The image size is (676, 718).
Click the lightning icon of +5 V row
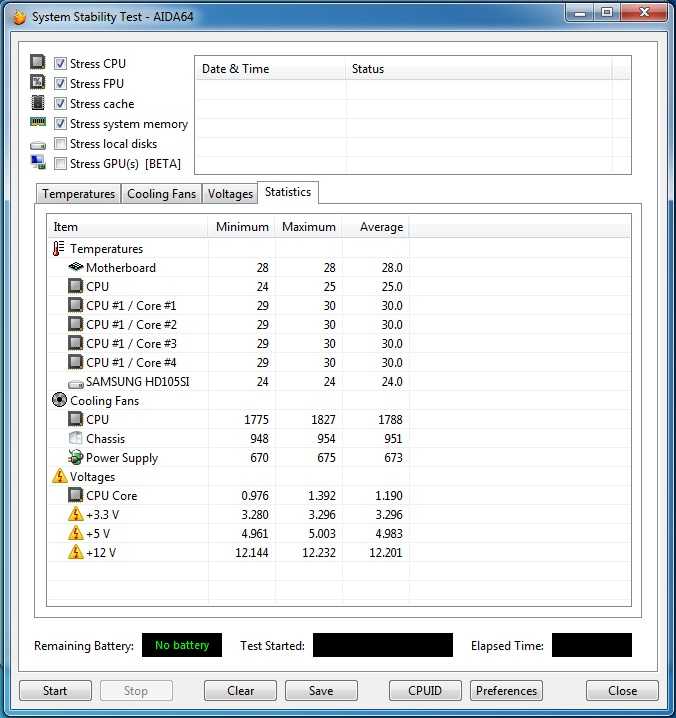pyautogui.click(x=76, y=533)
